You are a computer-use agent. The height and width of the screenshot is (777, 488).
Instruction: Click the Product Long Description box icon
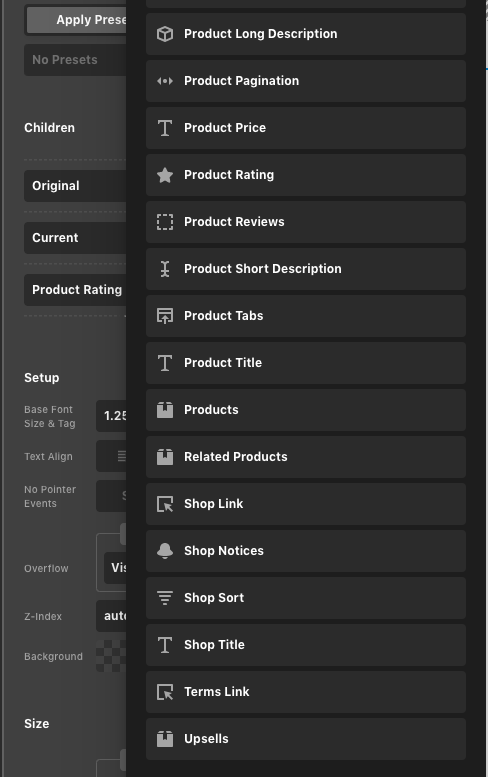[x=165, y=34]
